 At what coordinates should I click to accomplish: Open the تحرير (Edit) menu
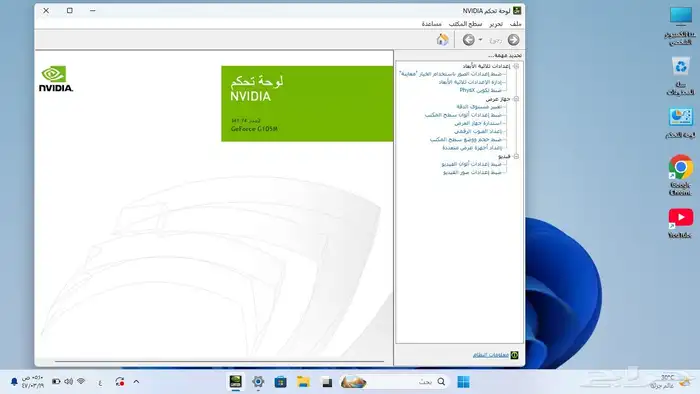pyautogui.click(x=496, y=24)
